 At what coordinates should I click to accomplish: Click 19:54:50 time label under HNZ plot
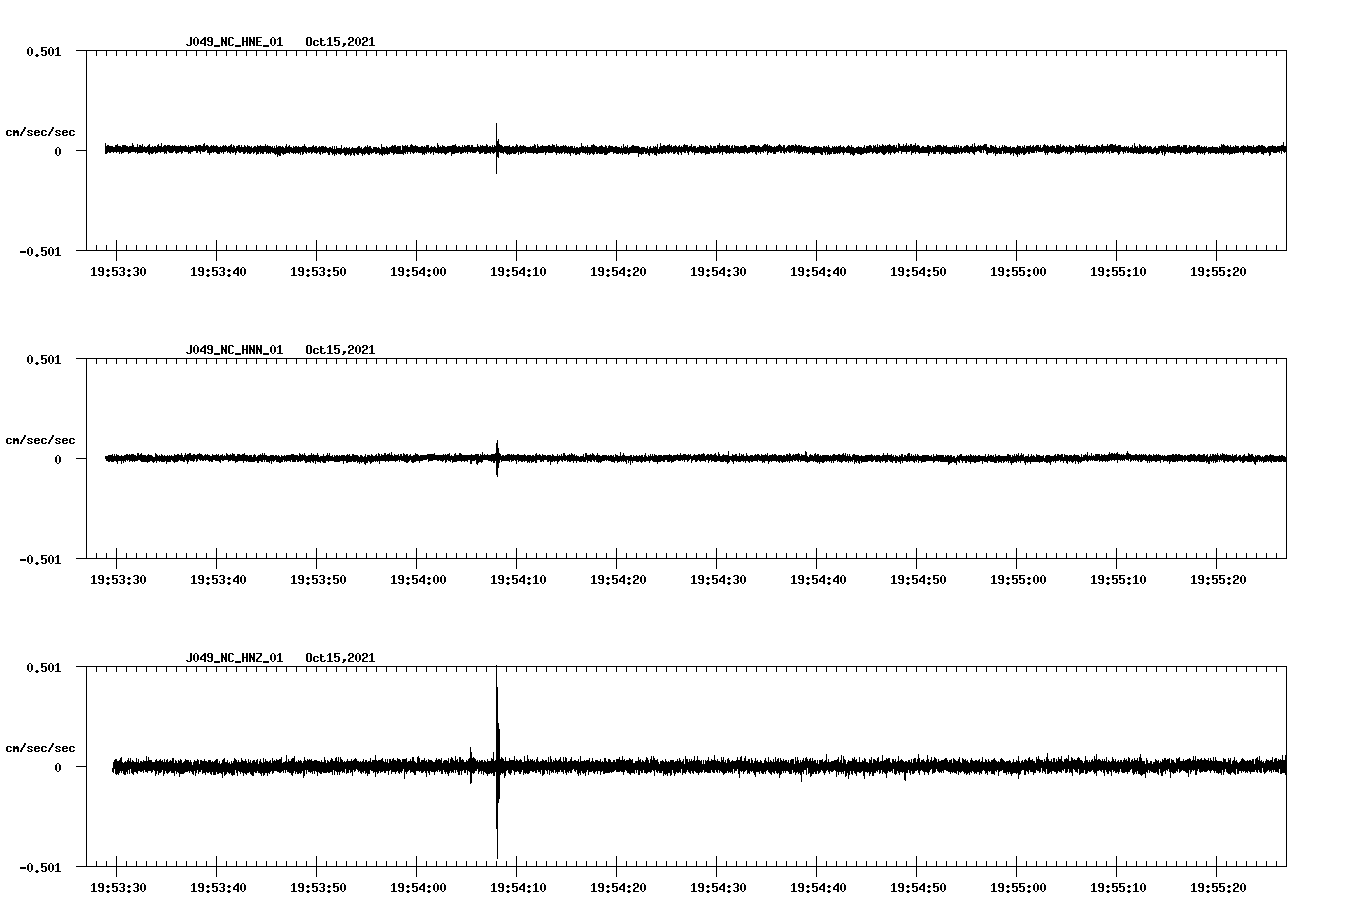tap(918, 888)
